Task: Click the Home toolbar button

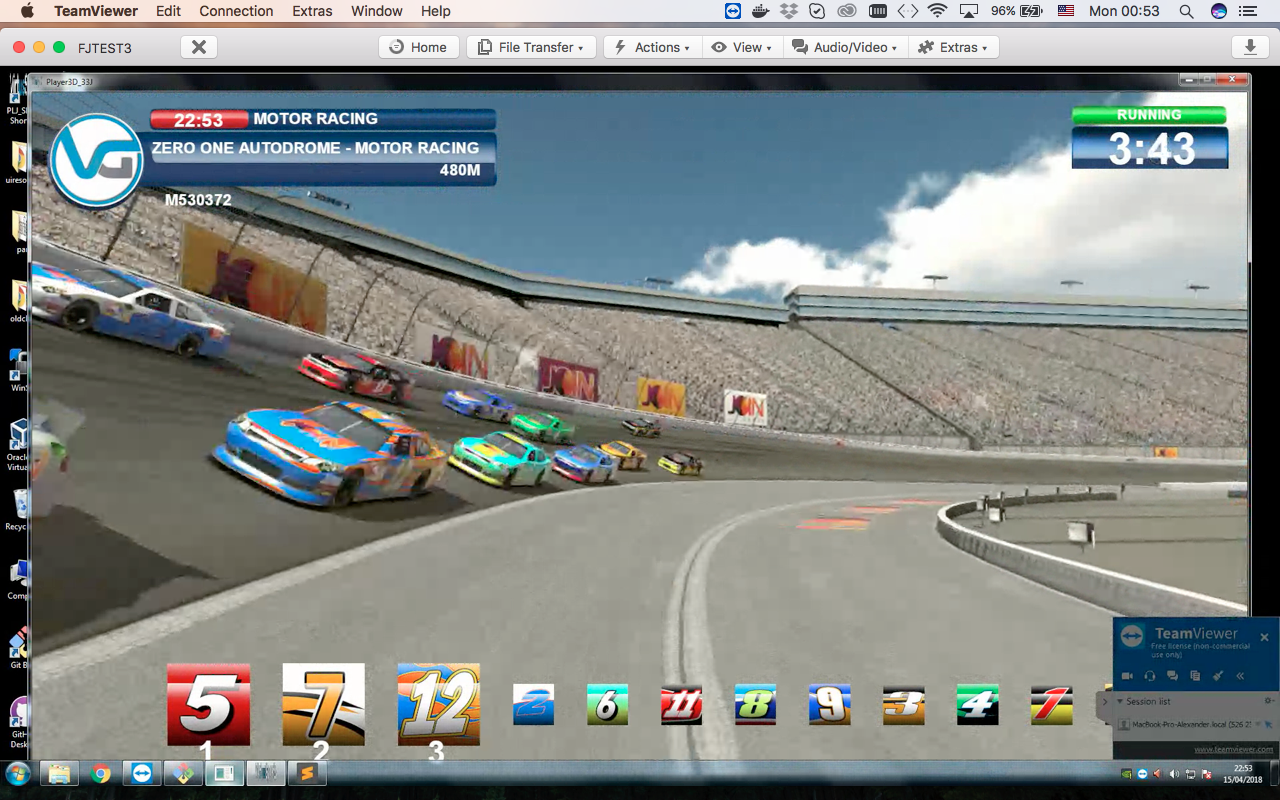Action: pos(419,47)
